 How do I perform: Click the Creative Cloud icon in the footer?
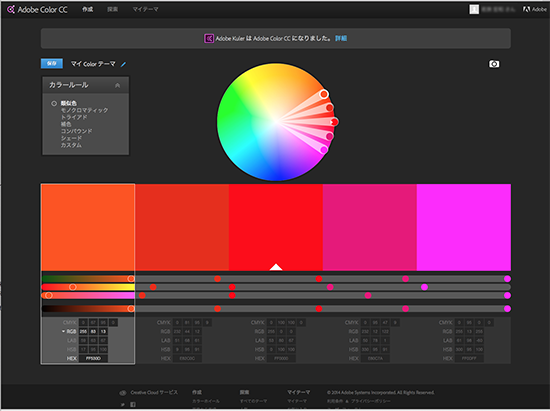click(x=122, y=393)
